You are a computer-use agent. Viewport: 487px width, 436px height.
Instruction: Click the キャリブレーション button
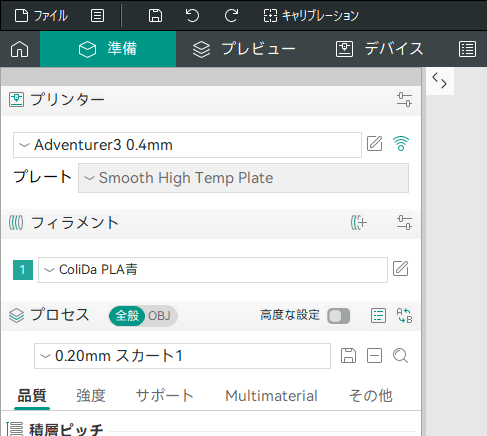[x=311, y=16]
